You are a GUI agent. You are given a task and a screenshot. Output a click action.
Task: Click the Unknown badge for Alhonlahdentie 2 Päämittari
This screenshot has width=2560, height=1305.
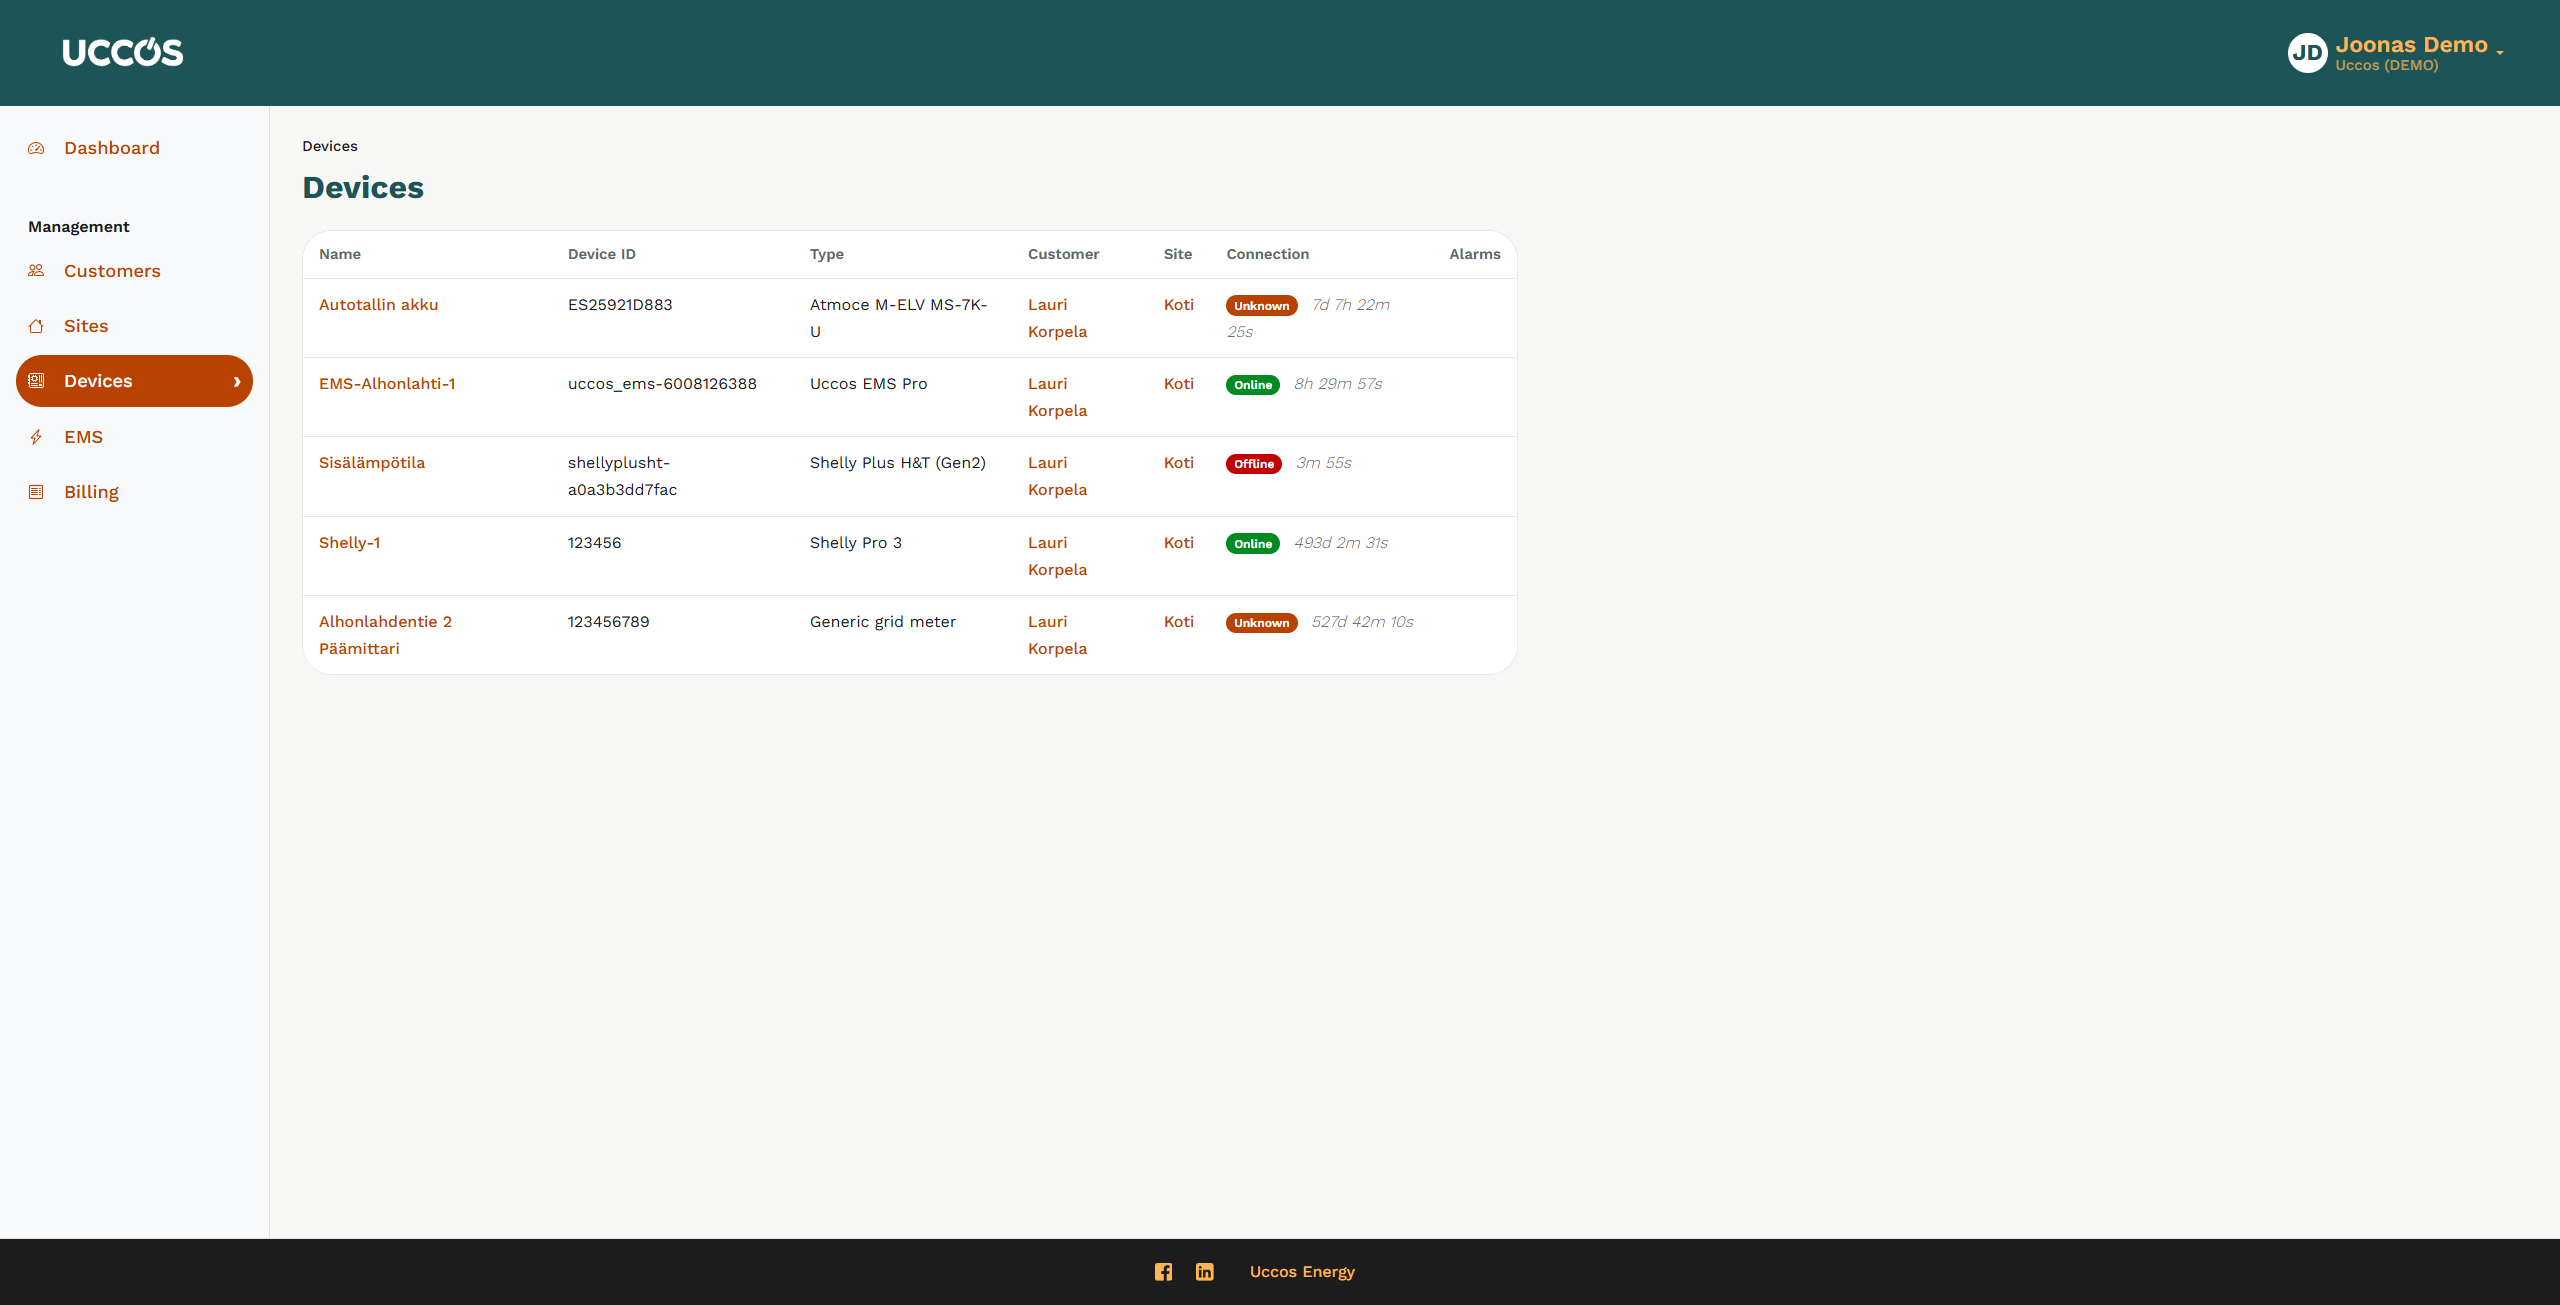click(1262, 623)
